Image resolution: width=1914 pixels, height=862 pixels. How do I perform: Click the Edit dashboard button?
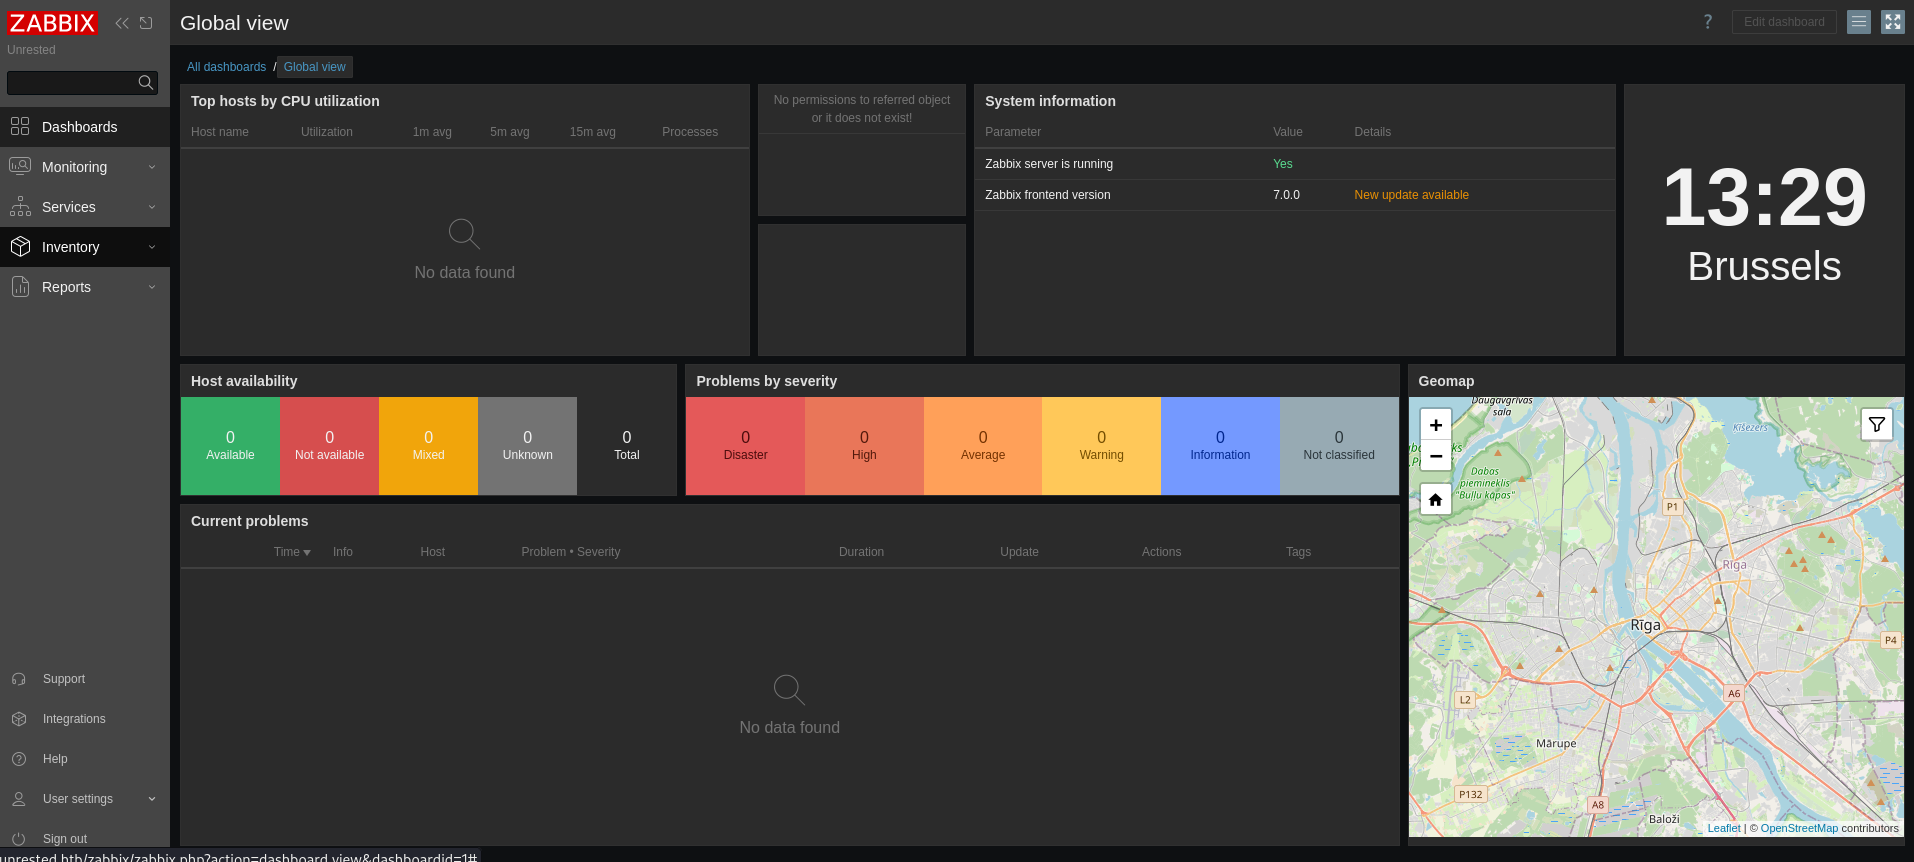tap(1784, 22)
